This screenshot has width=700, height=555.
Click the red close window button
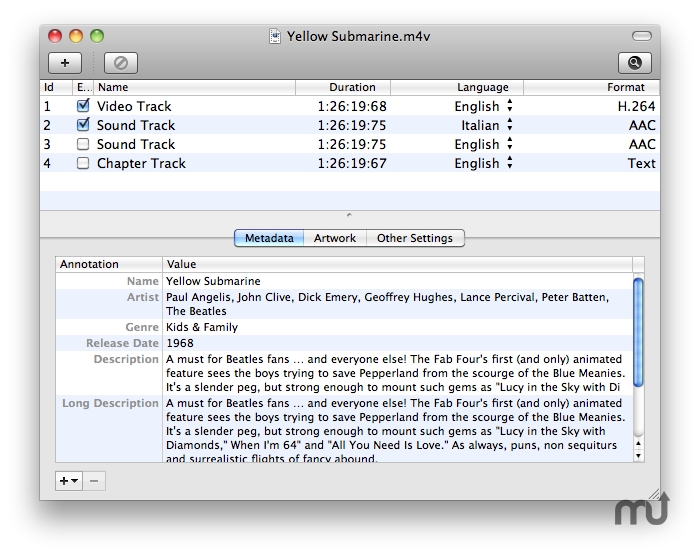pyautogui.click(x=55, y=36)
